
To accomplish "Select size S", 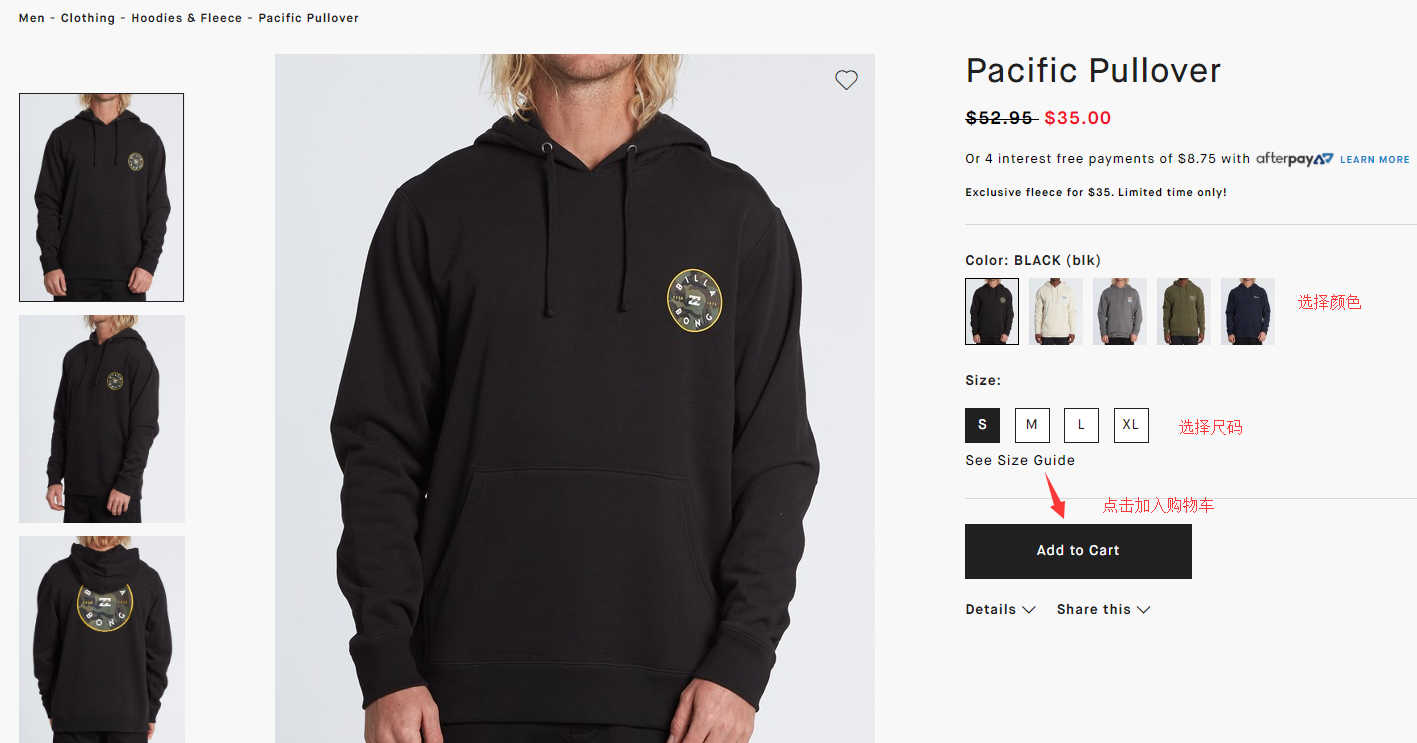I will (982, 425).
